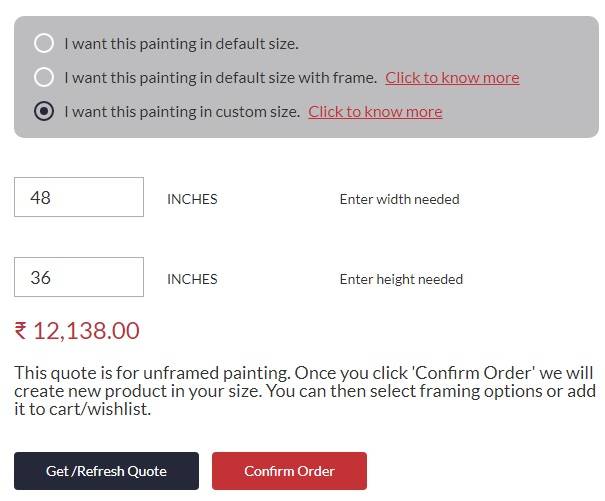Select the custom size radio button

[x=44, y=111]
